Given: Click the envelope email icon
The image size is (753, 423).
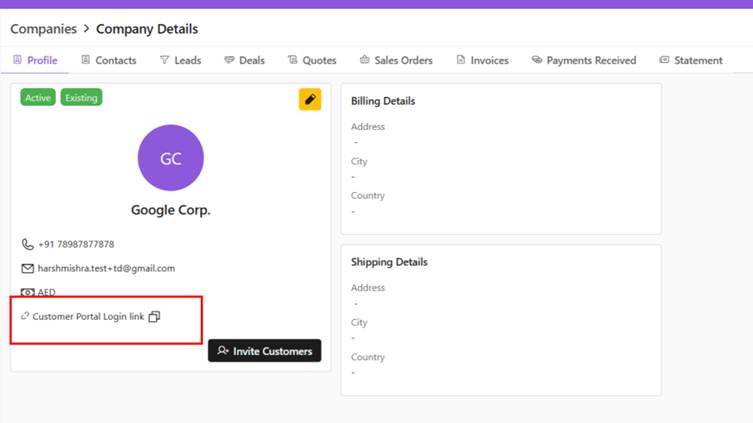Looking at the screenshot, I should coord(27,268).
